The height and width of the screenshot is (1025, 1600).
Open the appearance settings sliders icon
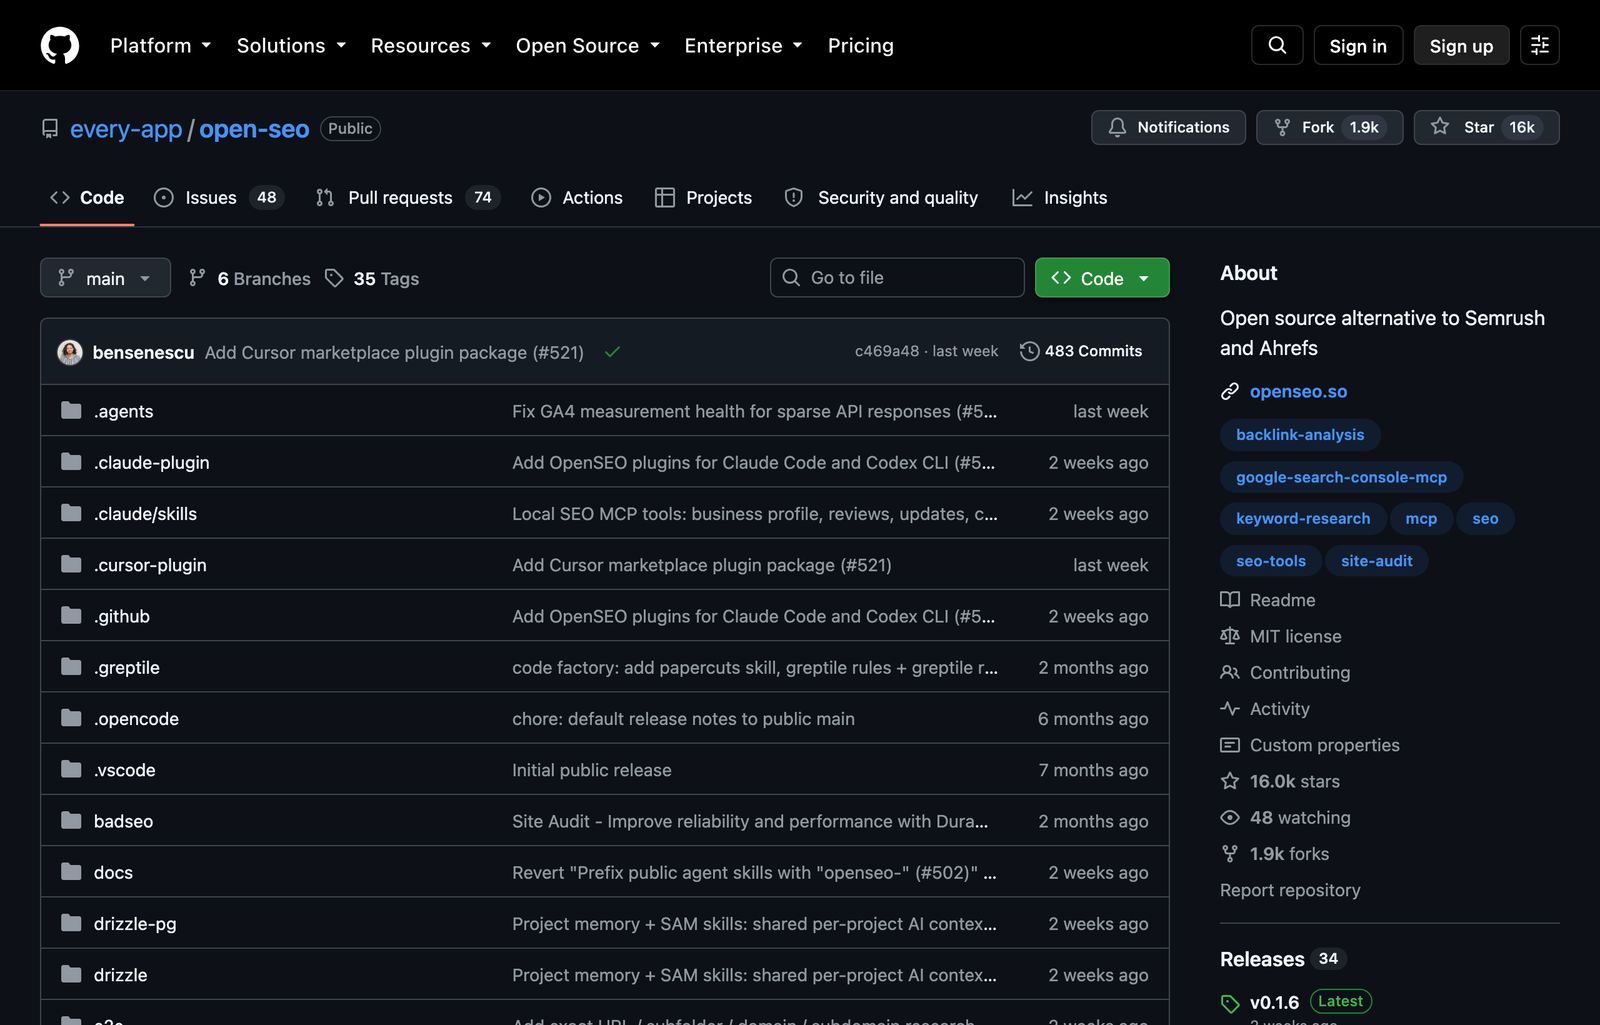(1540, 45)
